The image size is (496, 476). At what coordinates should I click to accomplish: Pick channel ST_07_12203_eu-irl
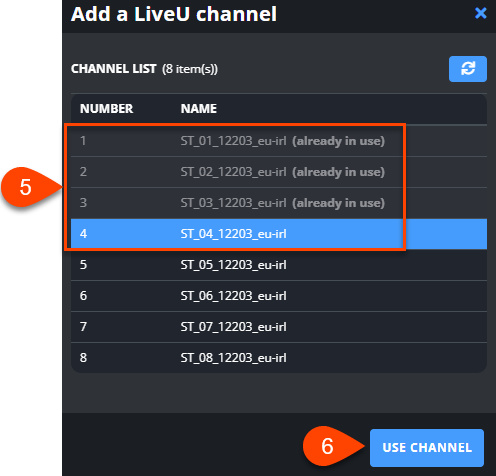point(279,327)
